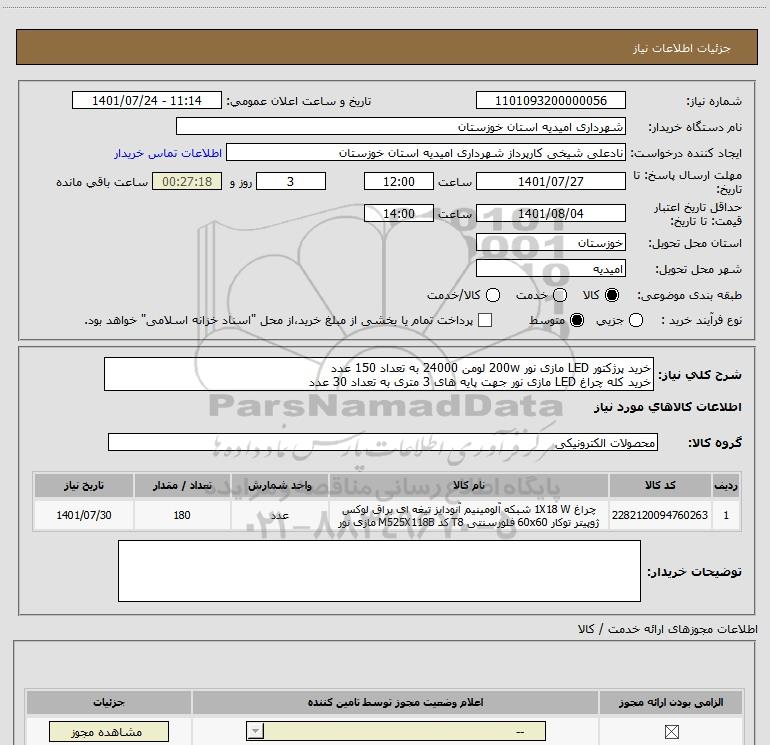Click the countdown timer 00:27:18
Screen dimensions: 770x745
187,181
